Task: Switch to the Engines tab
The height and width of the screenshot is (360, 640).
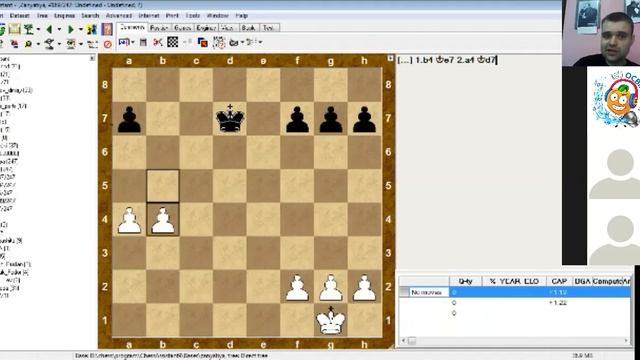Action: (206, 28)
